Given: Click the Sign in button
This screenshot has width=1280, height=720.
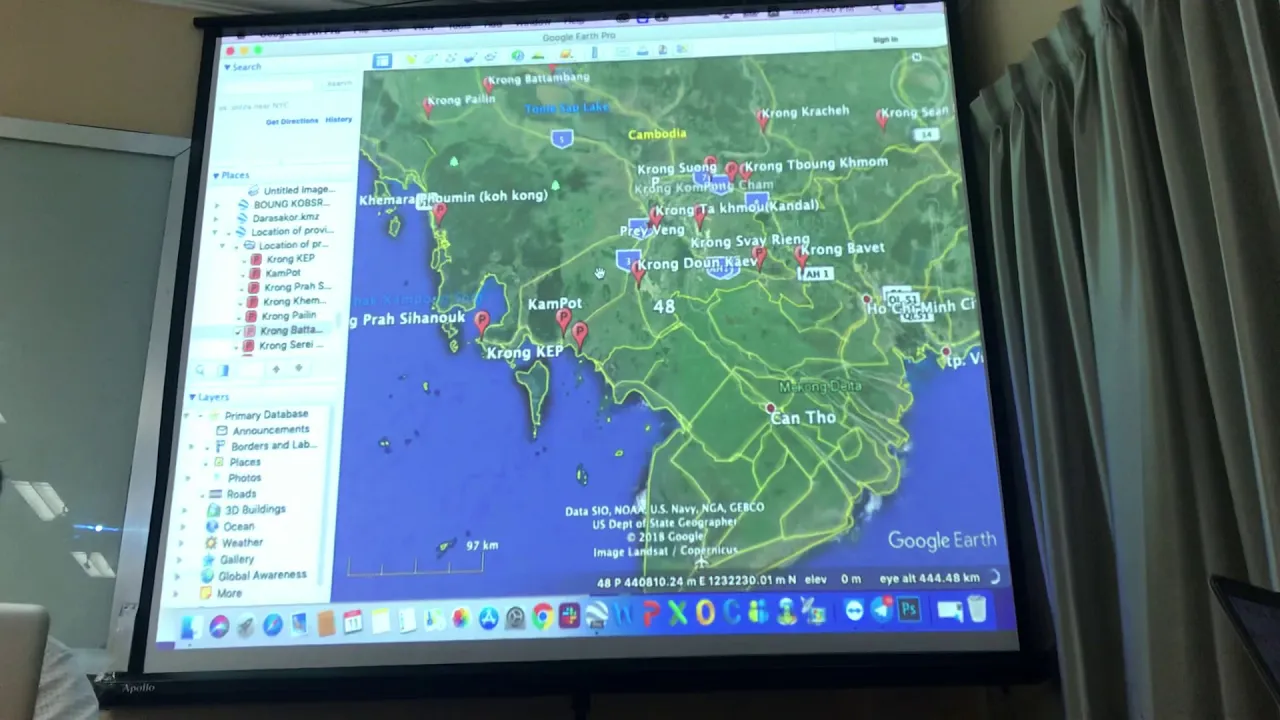Looking at the screenshot, I should [885, 40].
